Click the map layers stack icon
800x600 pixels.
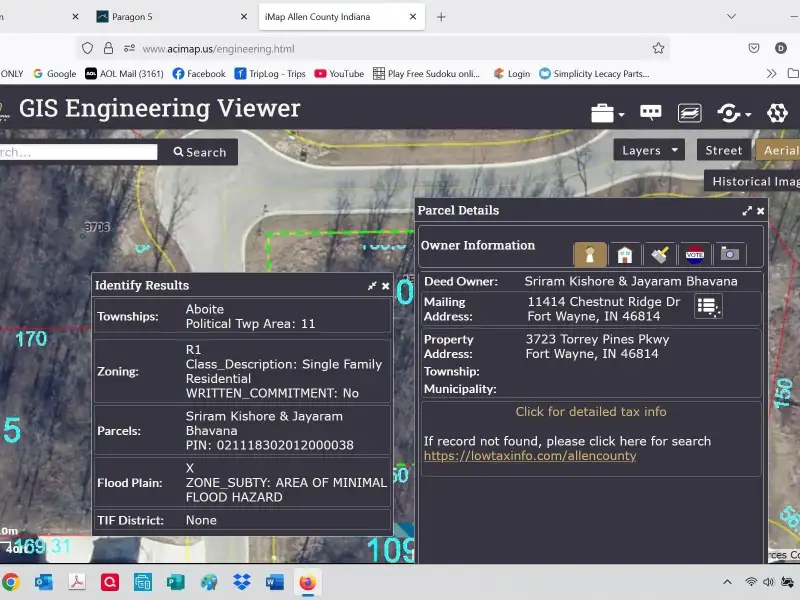point(690,113)
